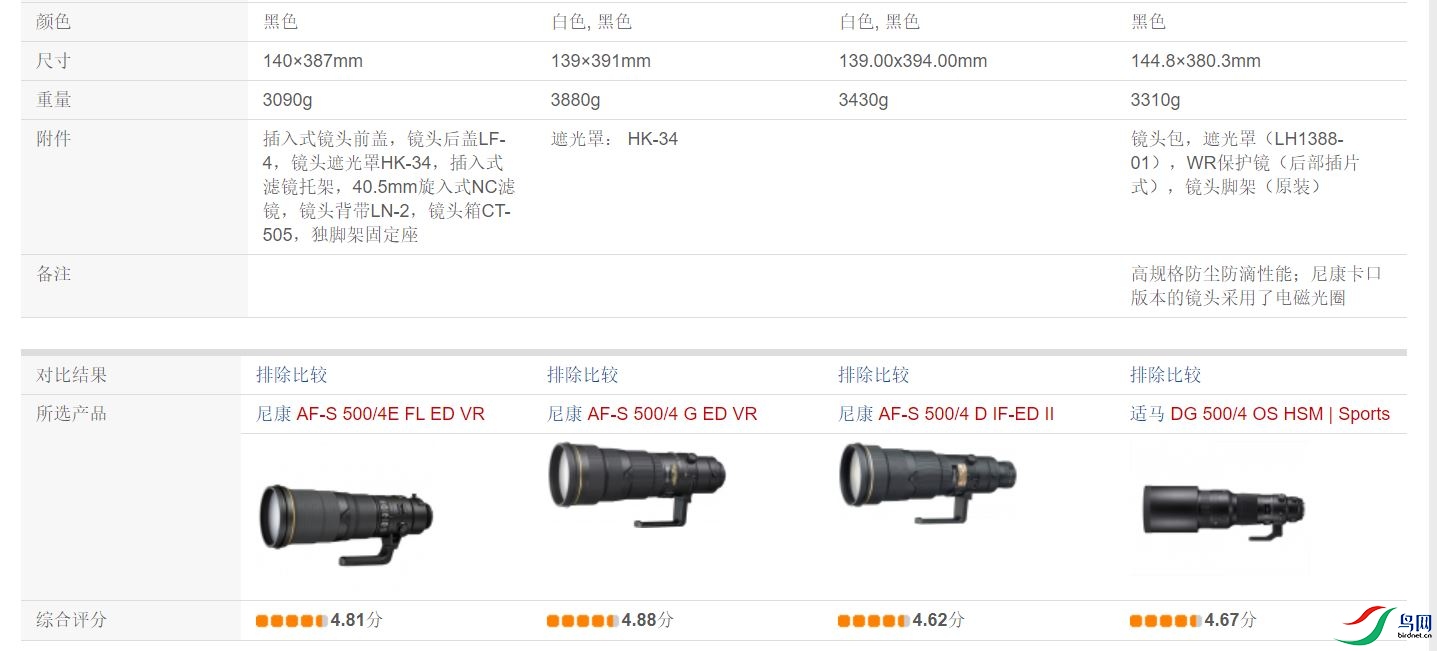1437x651 pixels.
Task: Click the 4.62分 star rating icons
Action: pos(874,621)
